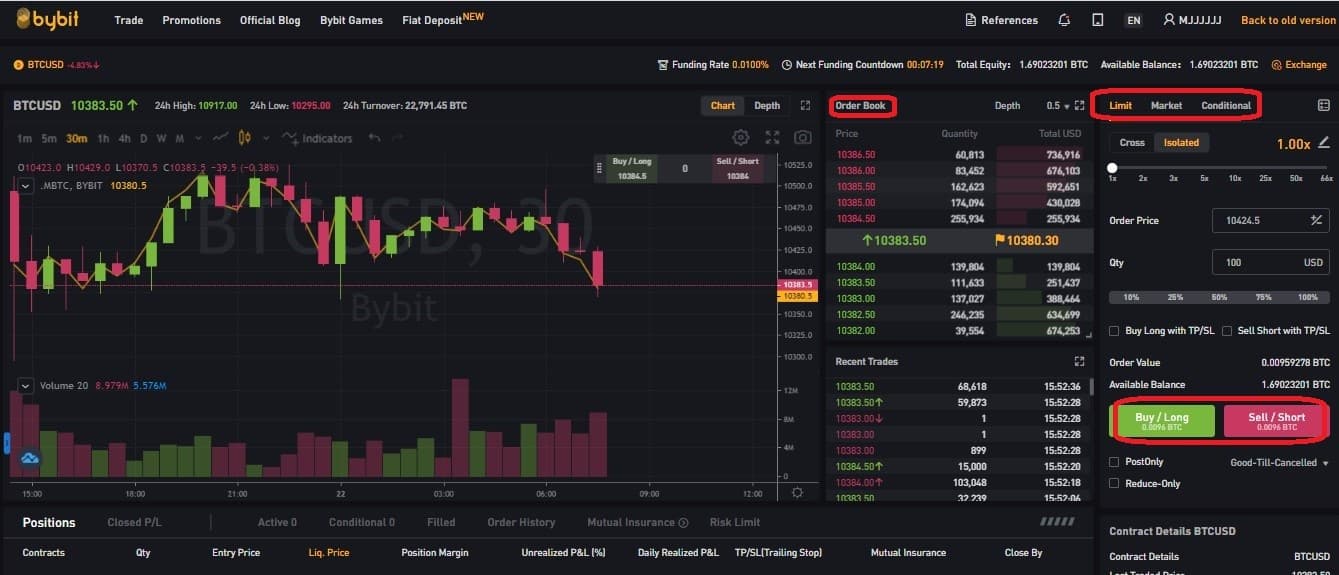
Task: Click the red Sell / Short button
Action: (x=1276, y=421)
